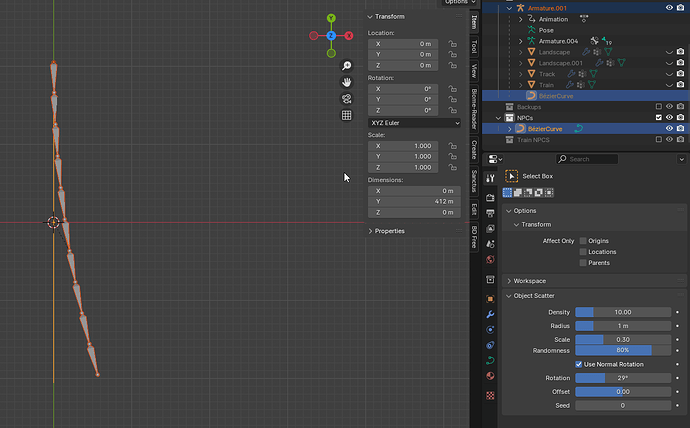Collapse Armature.001 in the outliner

tap(509, 8)
